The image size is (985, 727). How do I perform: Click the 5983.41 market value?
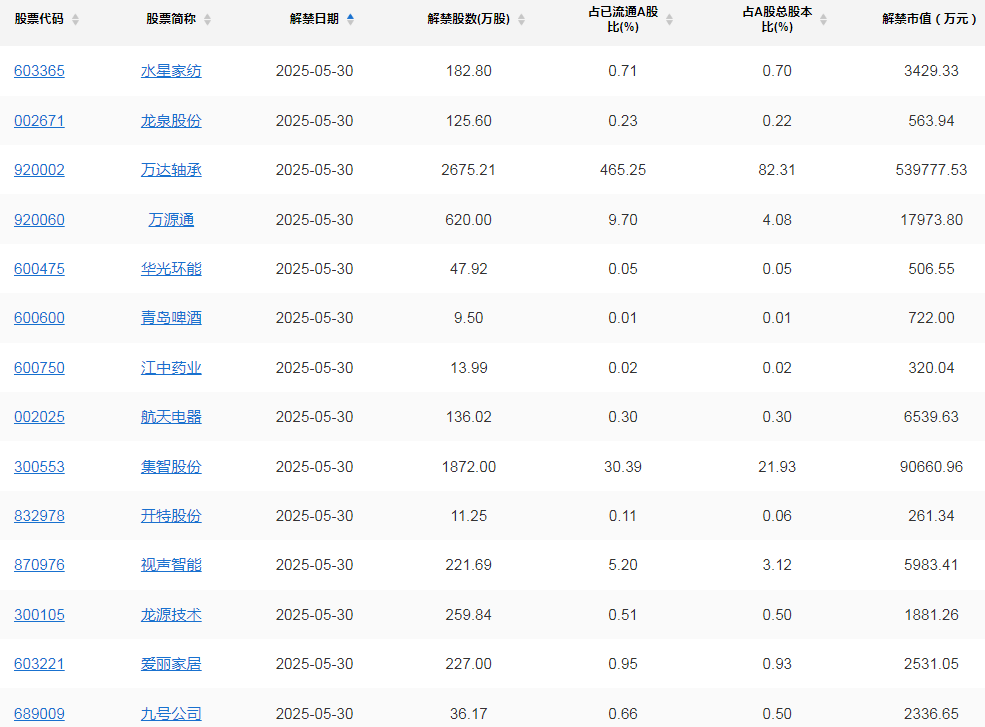click(x=931, y=565)
